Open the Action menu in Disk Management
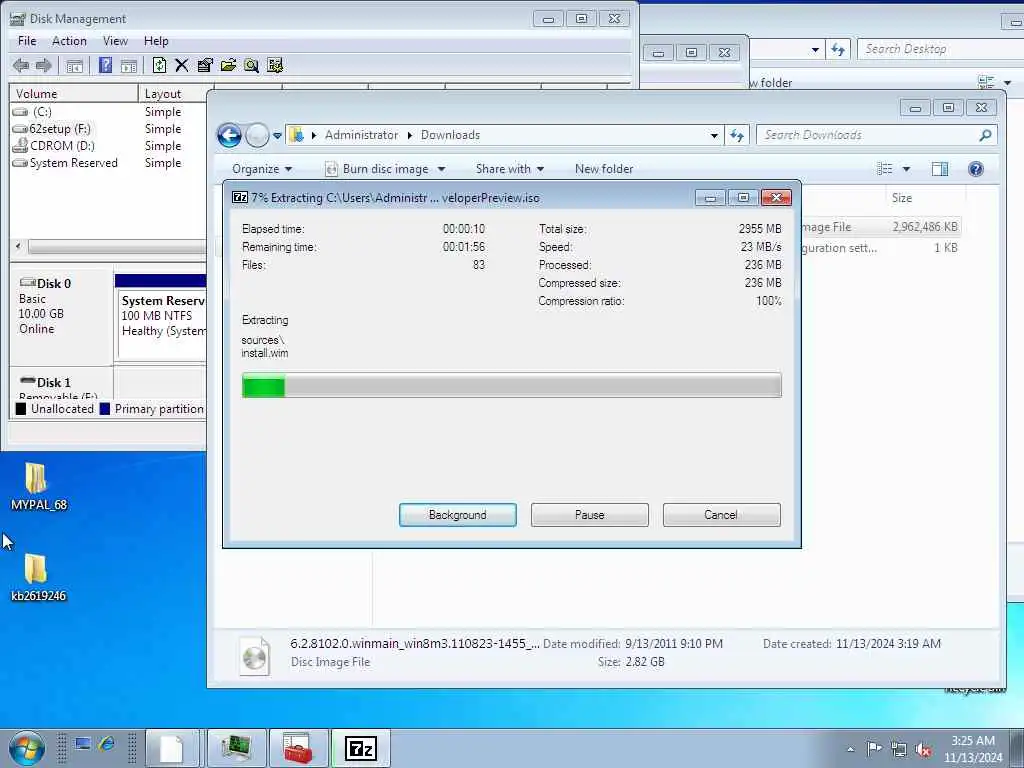Viewport: 1024px width, 768px height. tap(69, 41)
